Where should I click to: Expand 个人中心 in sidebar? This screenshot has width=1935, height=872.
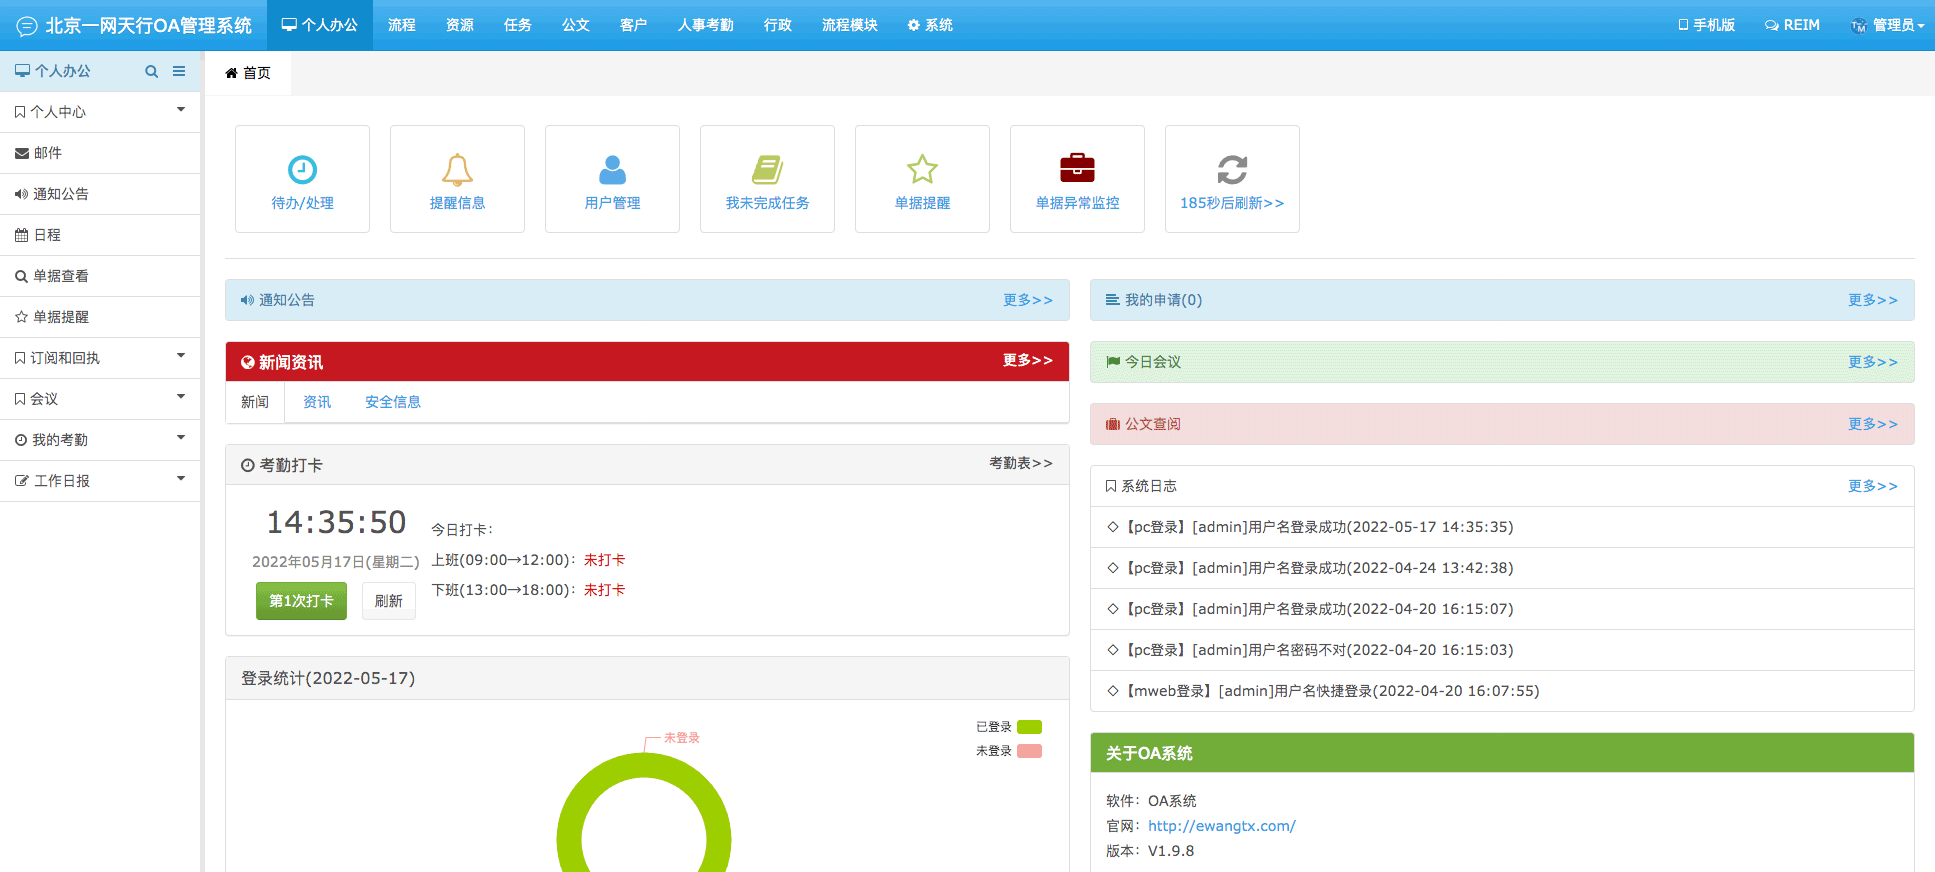click(x=100, y=112)
